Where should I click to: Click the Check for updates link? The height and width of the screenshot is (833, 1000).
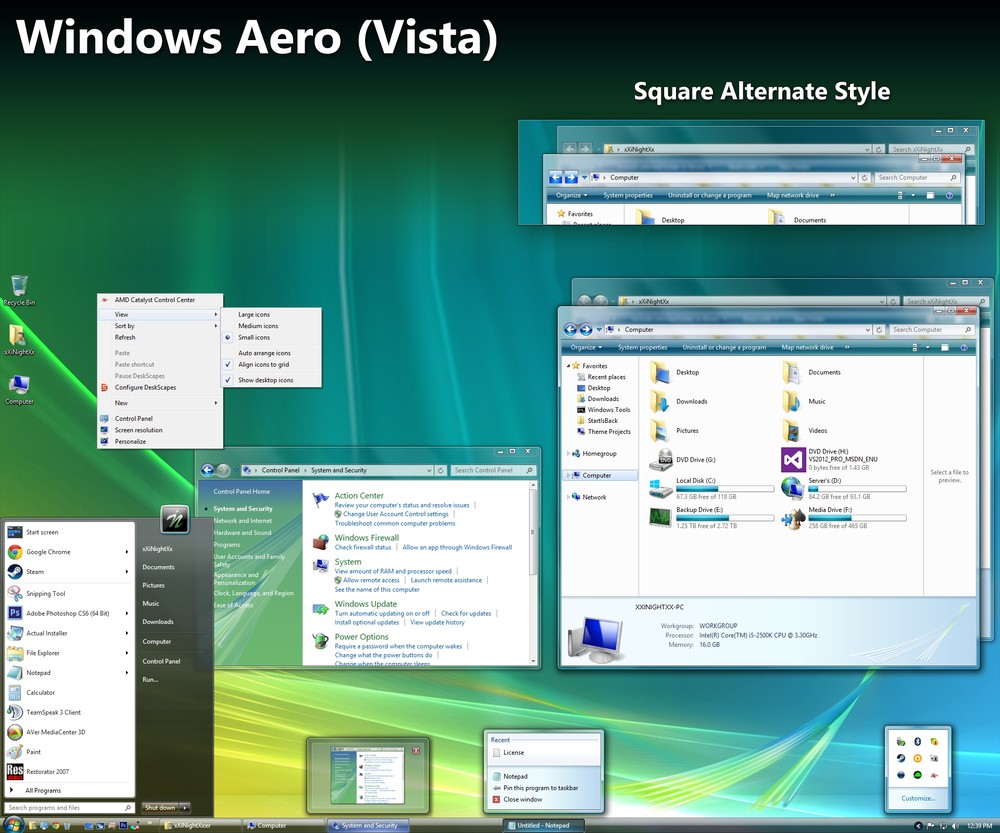click(x=466, y=614)
